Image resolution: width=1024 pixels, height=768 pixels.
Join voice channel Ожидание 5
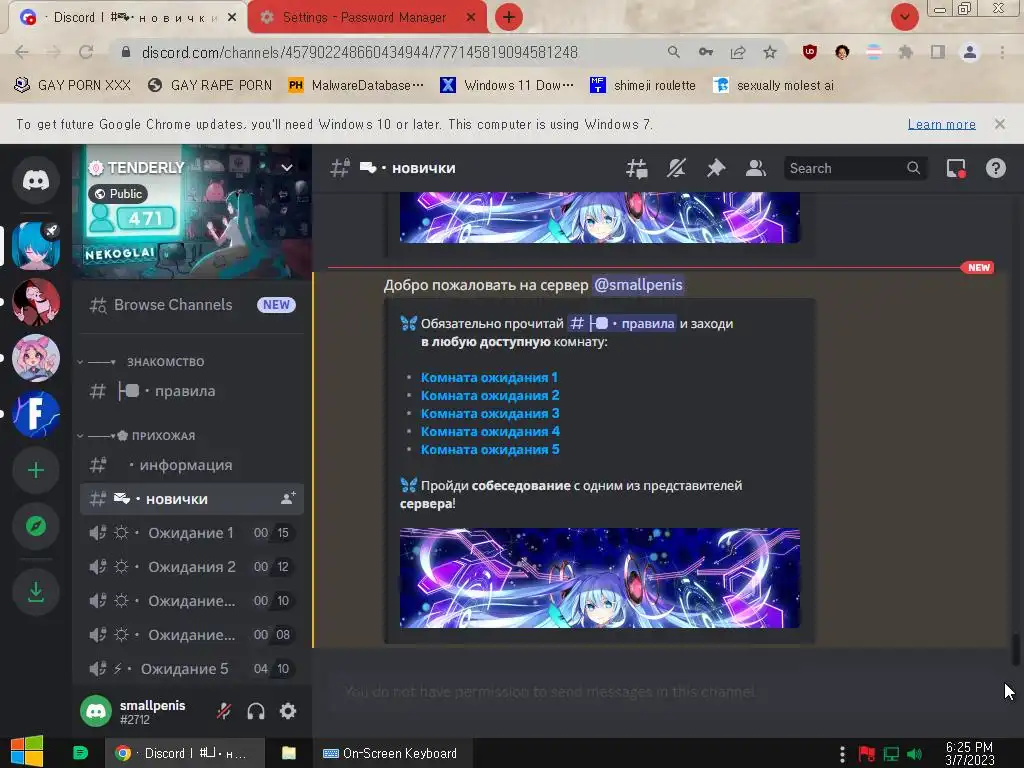[192, 669]
